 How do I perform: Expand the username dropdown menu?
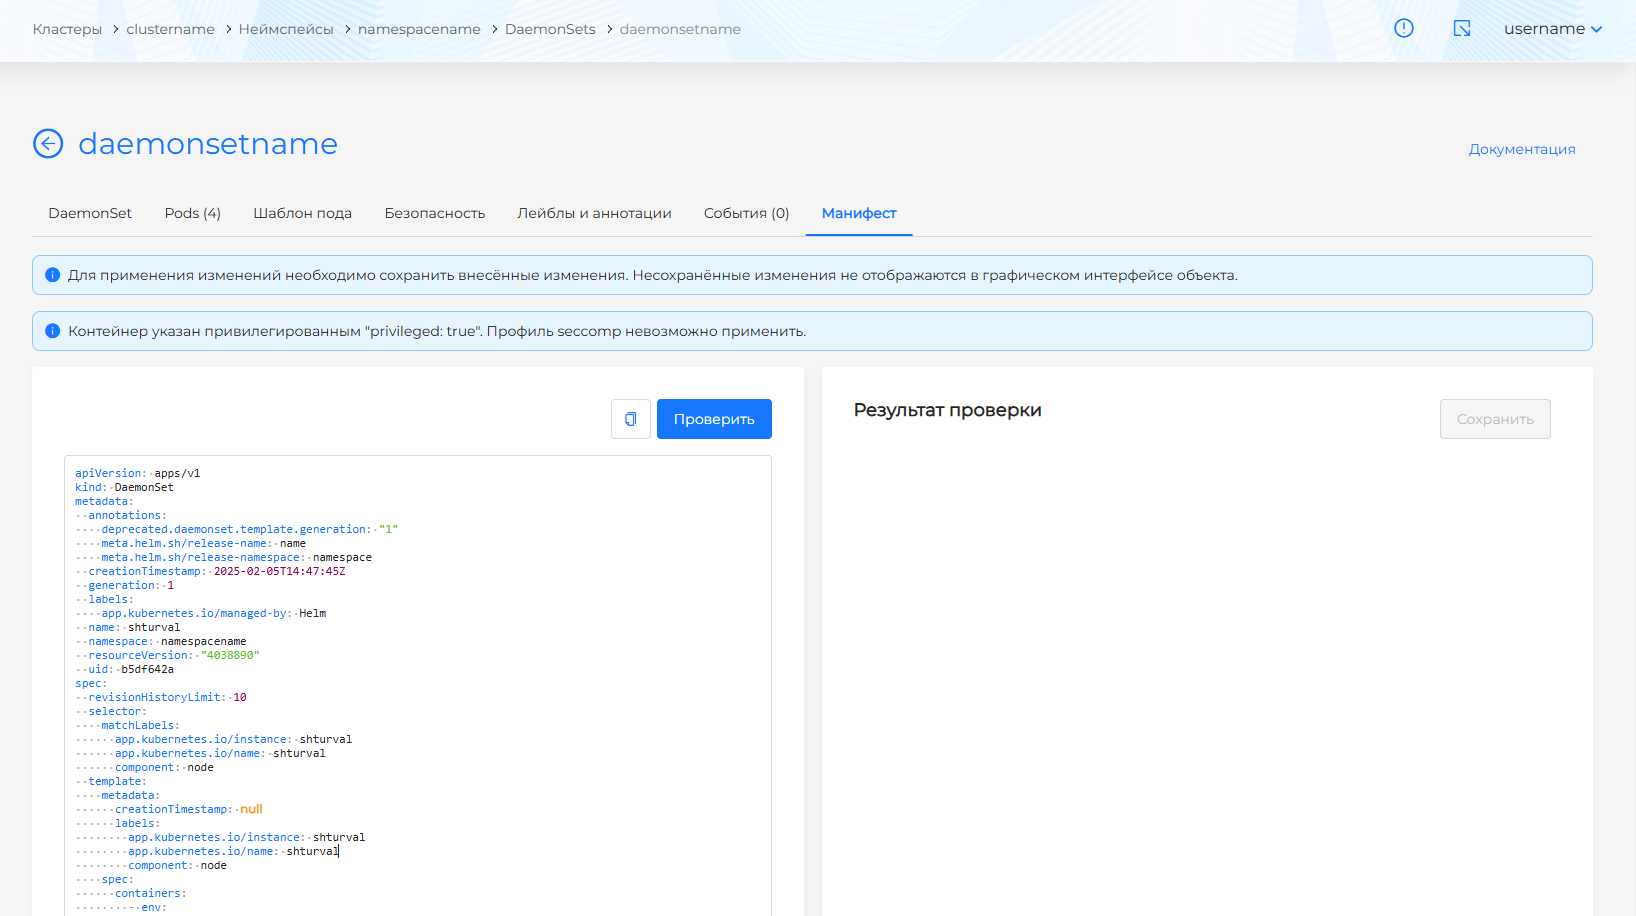(x=1552, y=29)
